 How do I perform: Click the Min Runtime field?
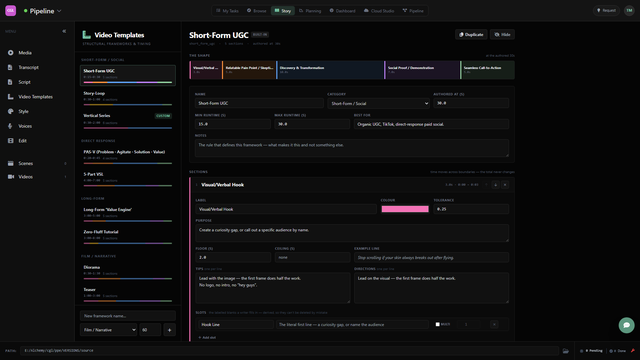[233, 124]
